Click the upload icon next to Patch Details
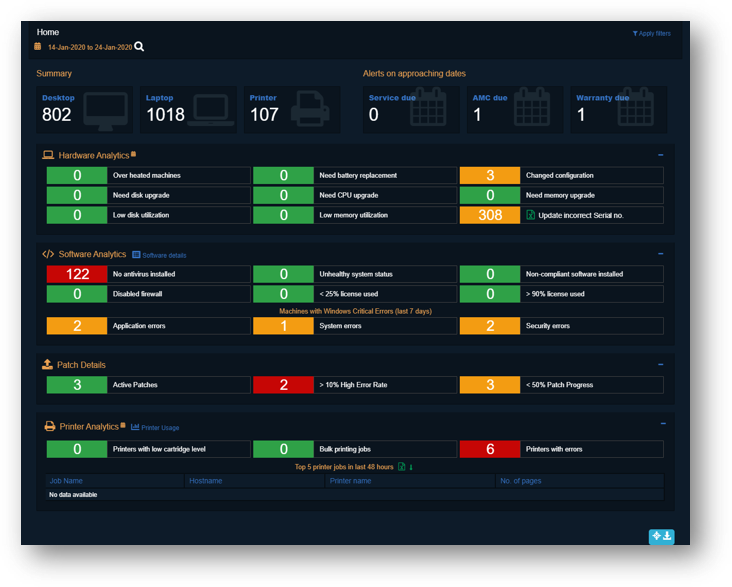 coord(47,365)
